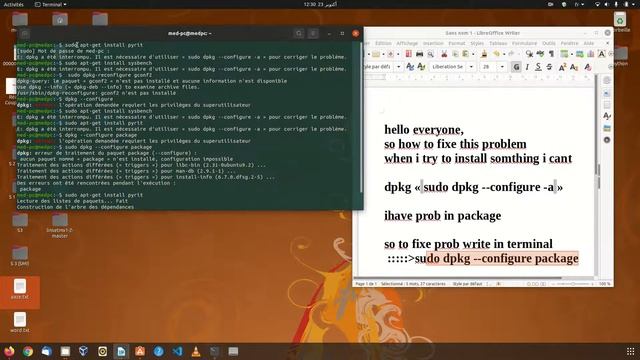Click the search icon in Terminal title bar

(299, 33)
